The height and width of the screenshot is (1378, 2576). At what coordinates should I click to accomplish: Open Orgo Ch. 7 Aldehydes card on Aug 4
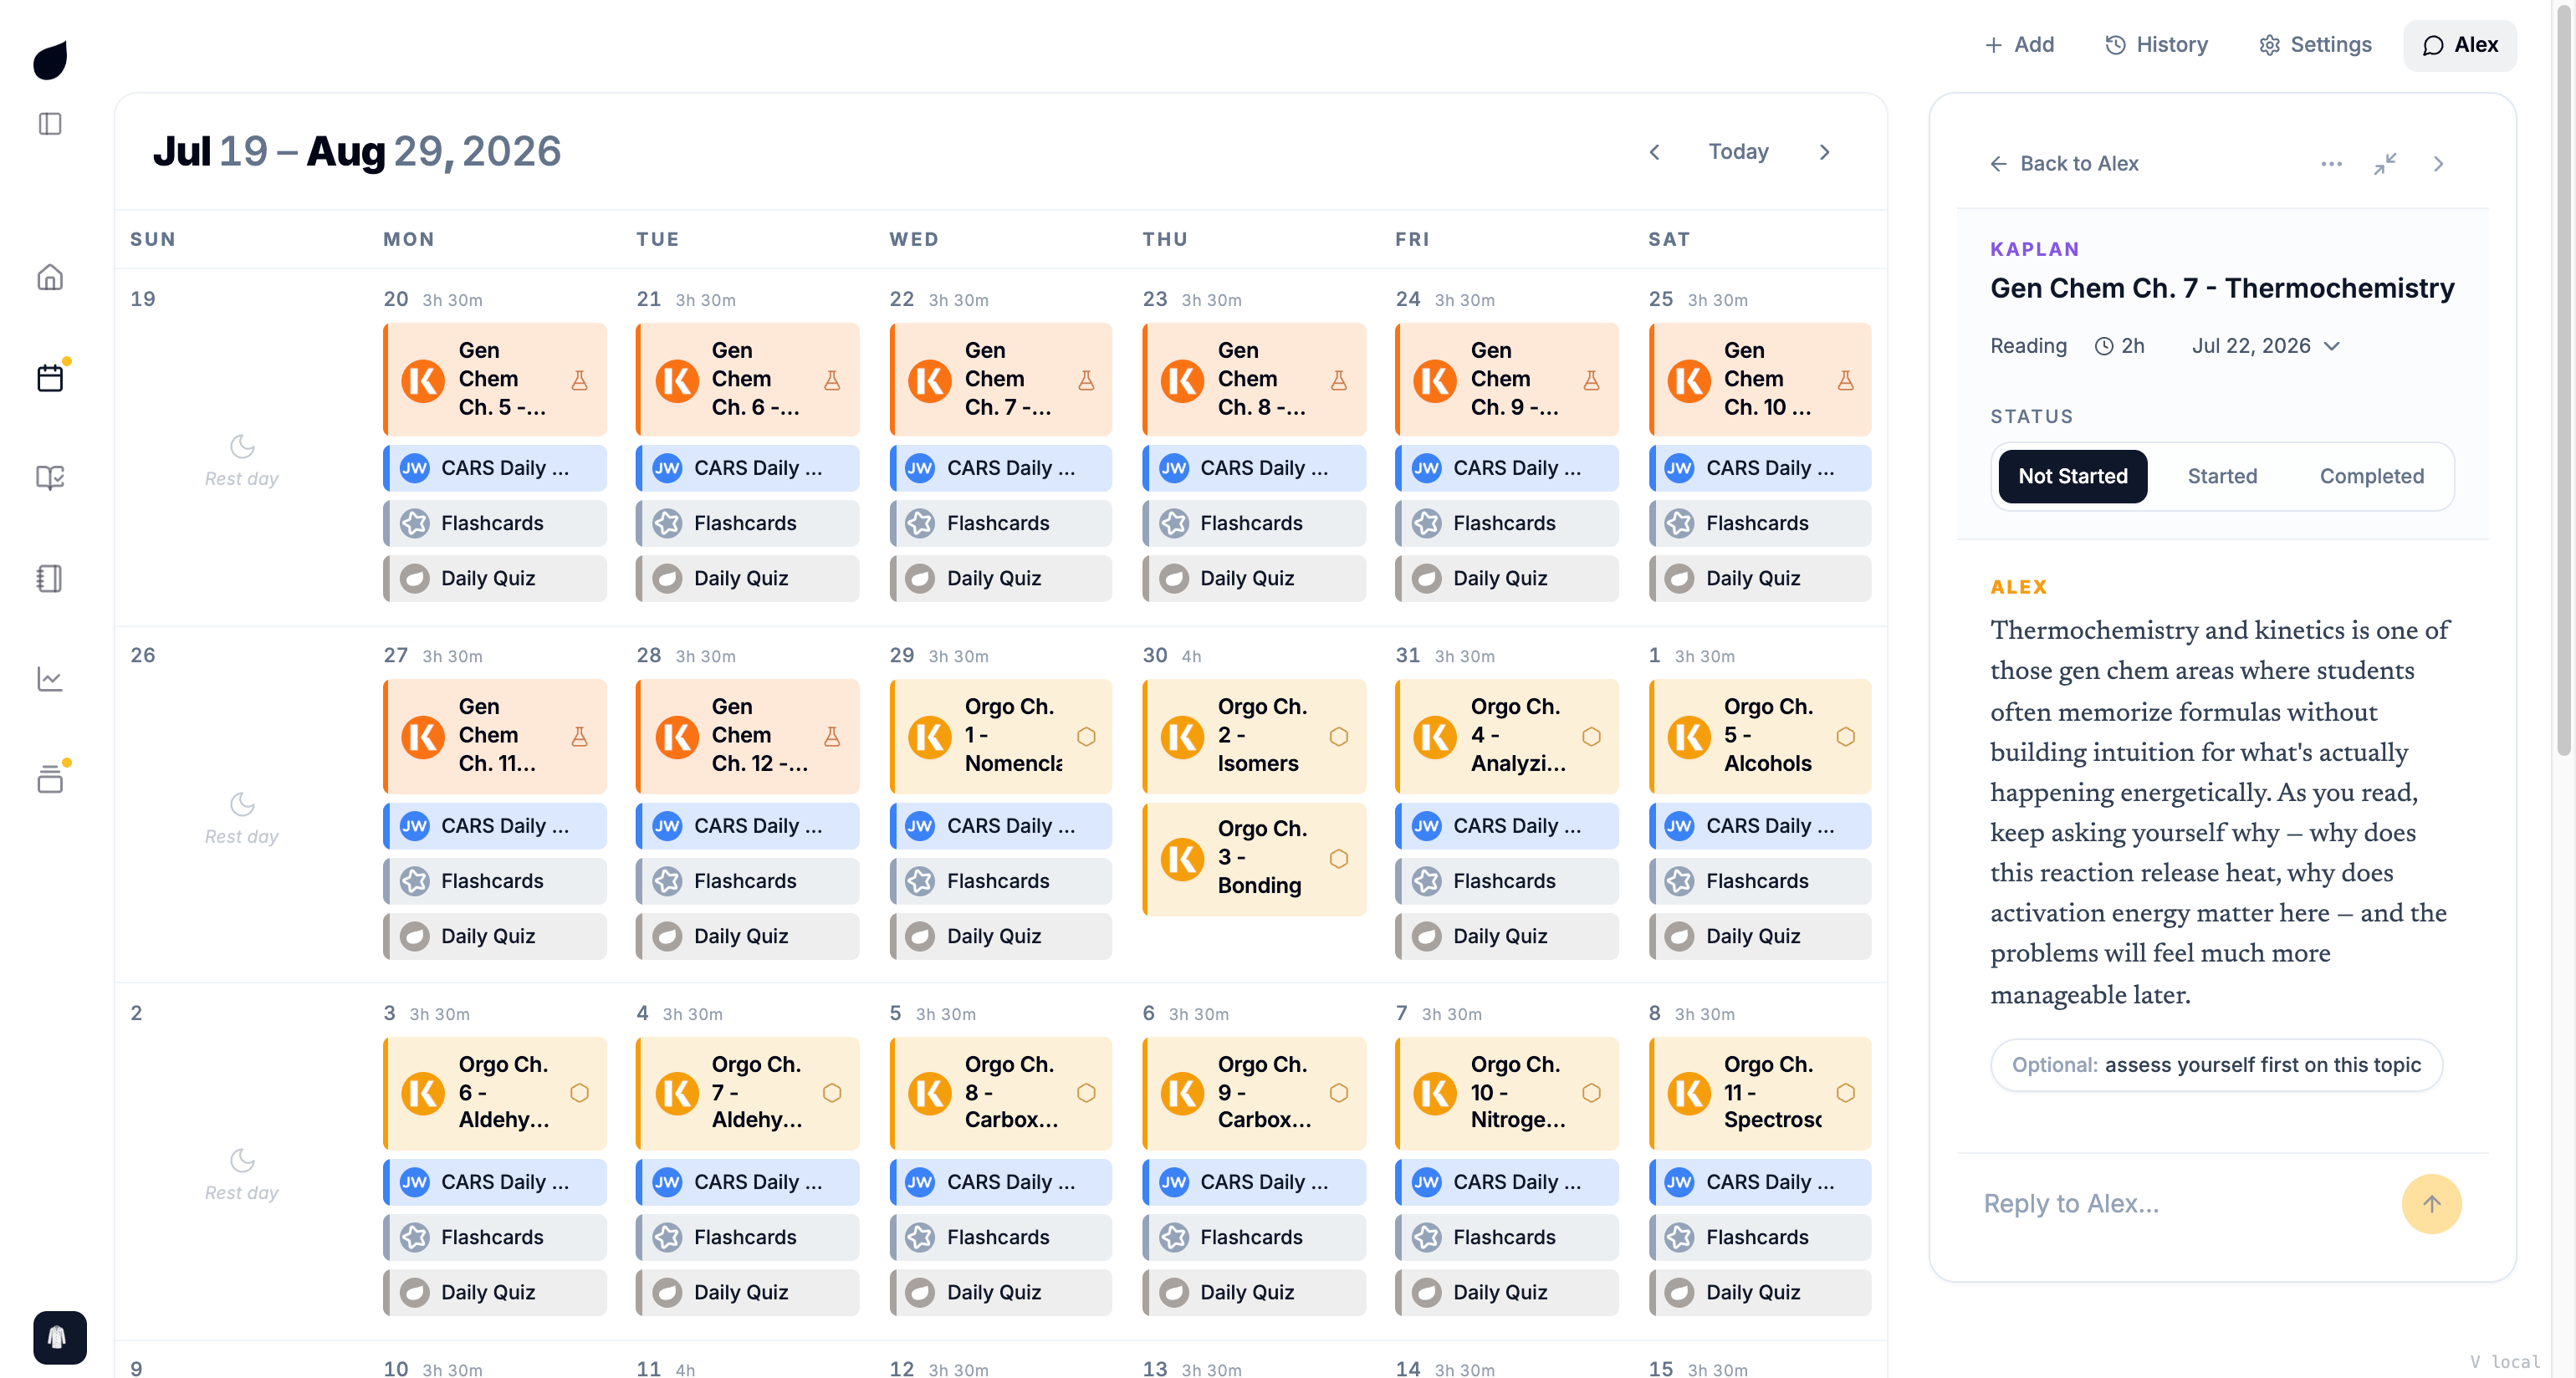point(748,1093)
